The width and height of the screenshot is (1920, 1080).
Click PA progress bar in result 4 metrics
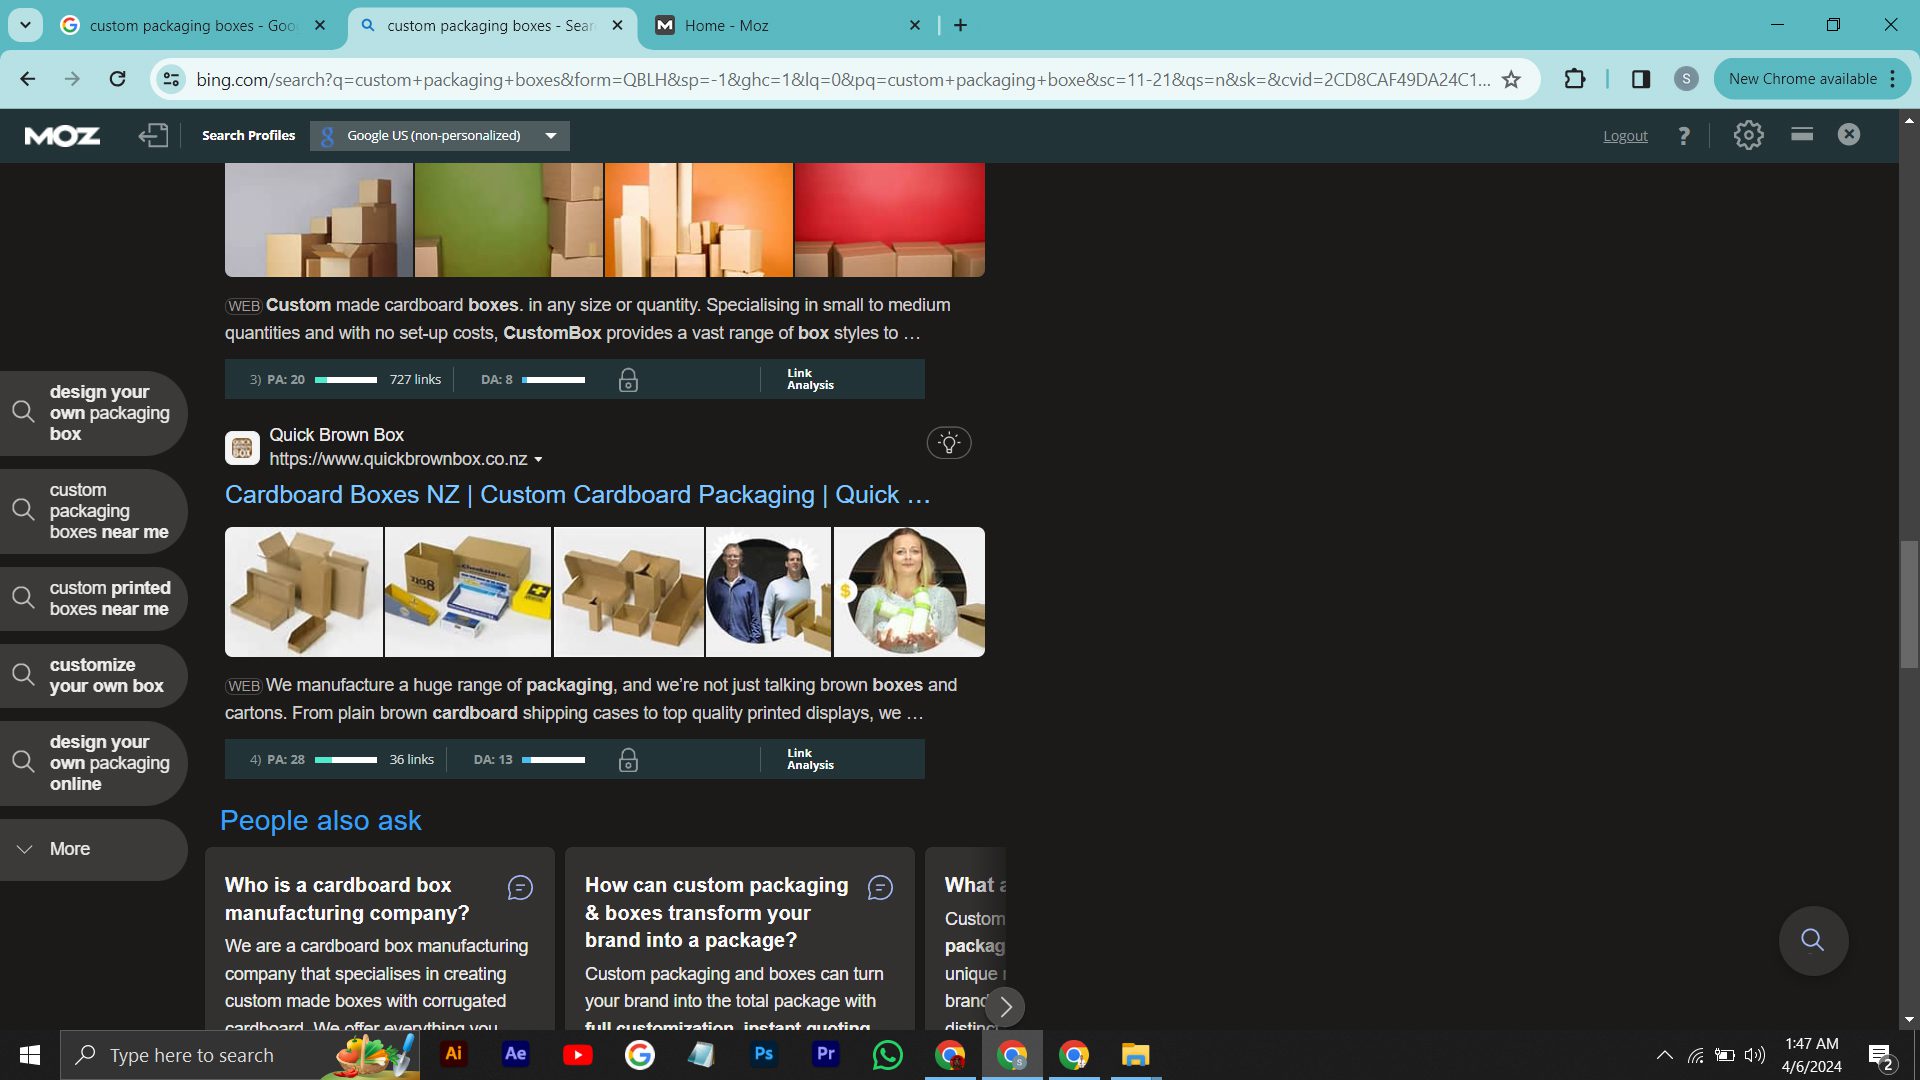pos(346,760)
